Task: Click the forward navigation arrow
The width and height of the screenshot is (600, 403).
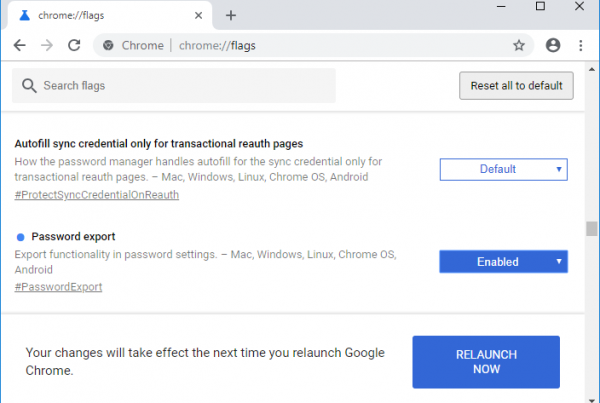Action: [47, 46]
